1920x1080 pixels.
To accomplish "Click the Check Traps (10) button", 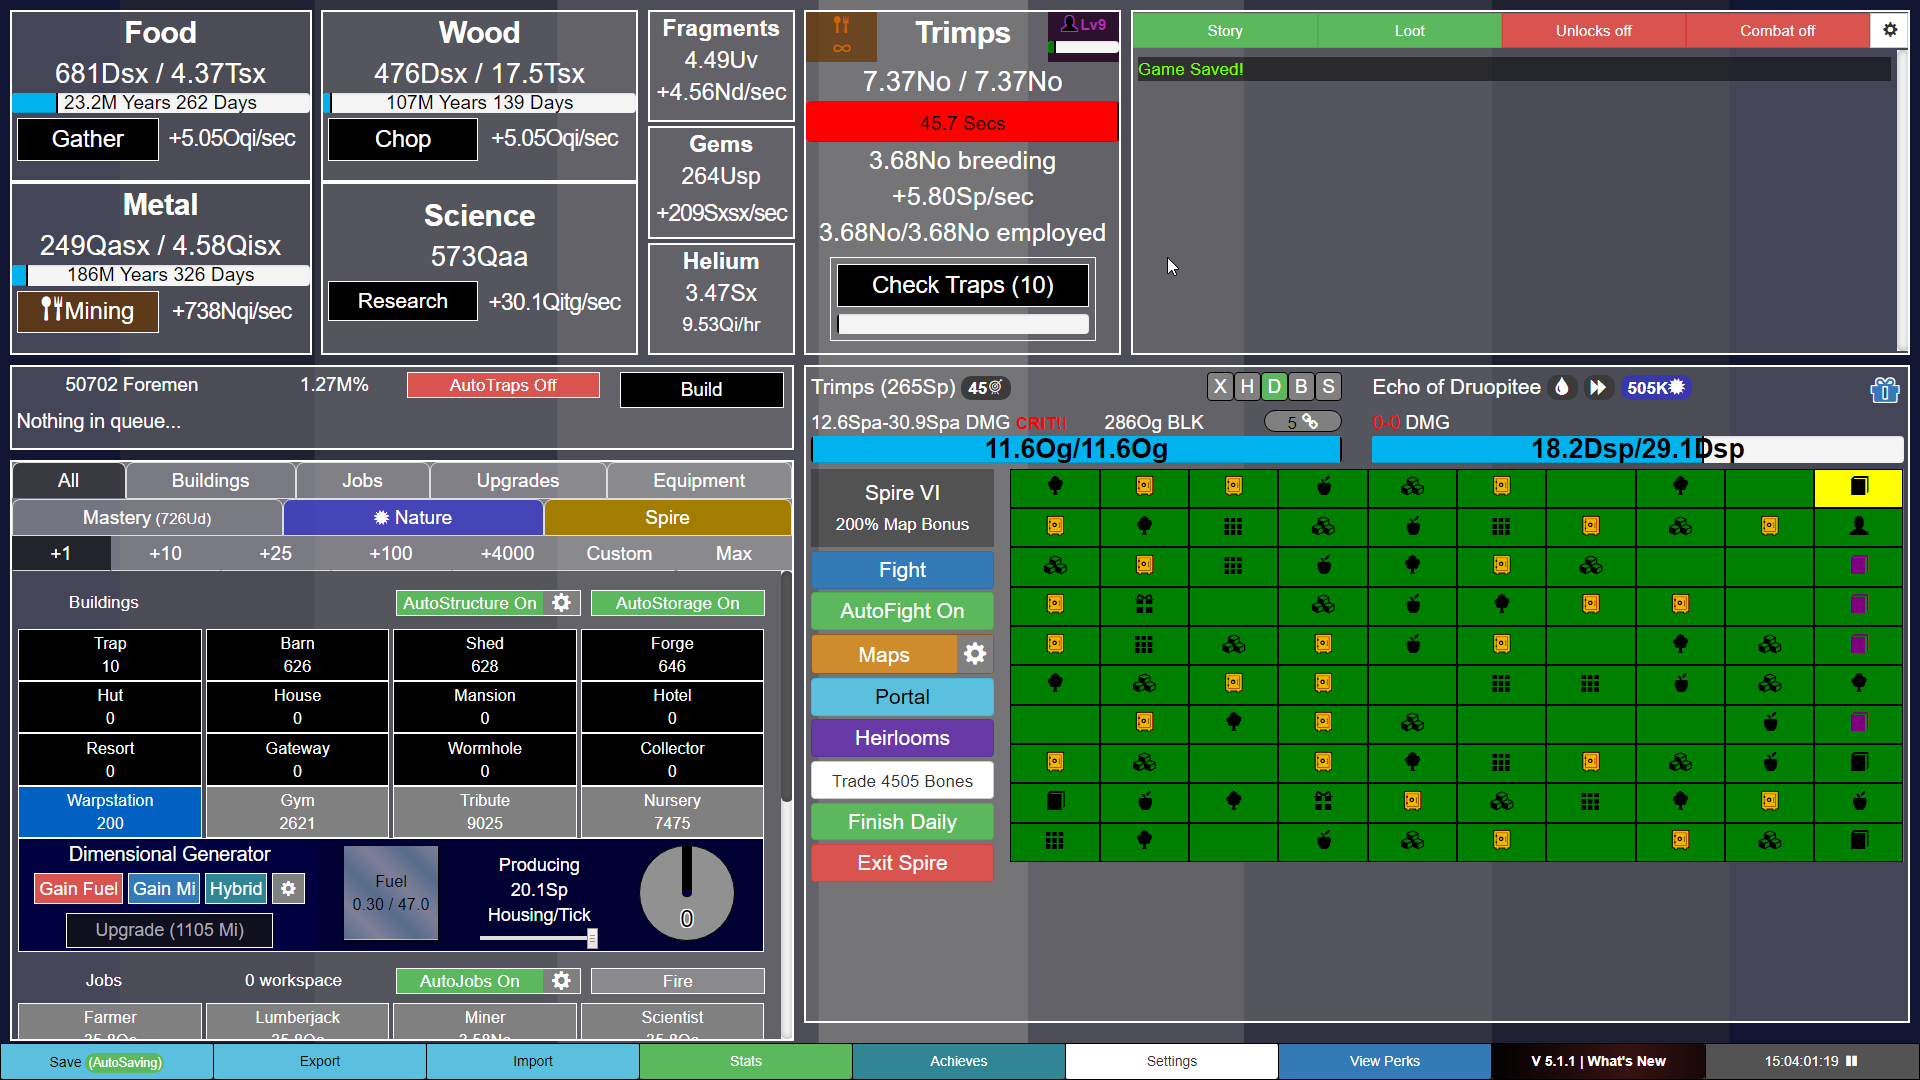I will pos(961,285).
